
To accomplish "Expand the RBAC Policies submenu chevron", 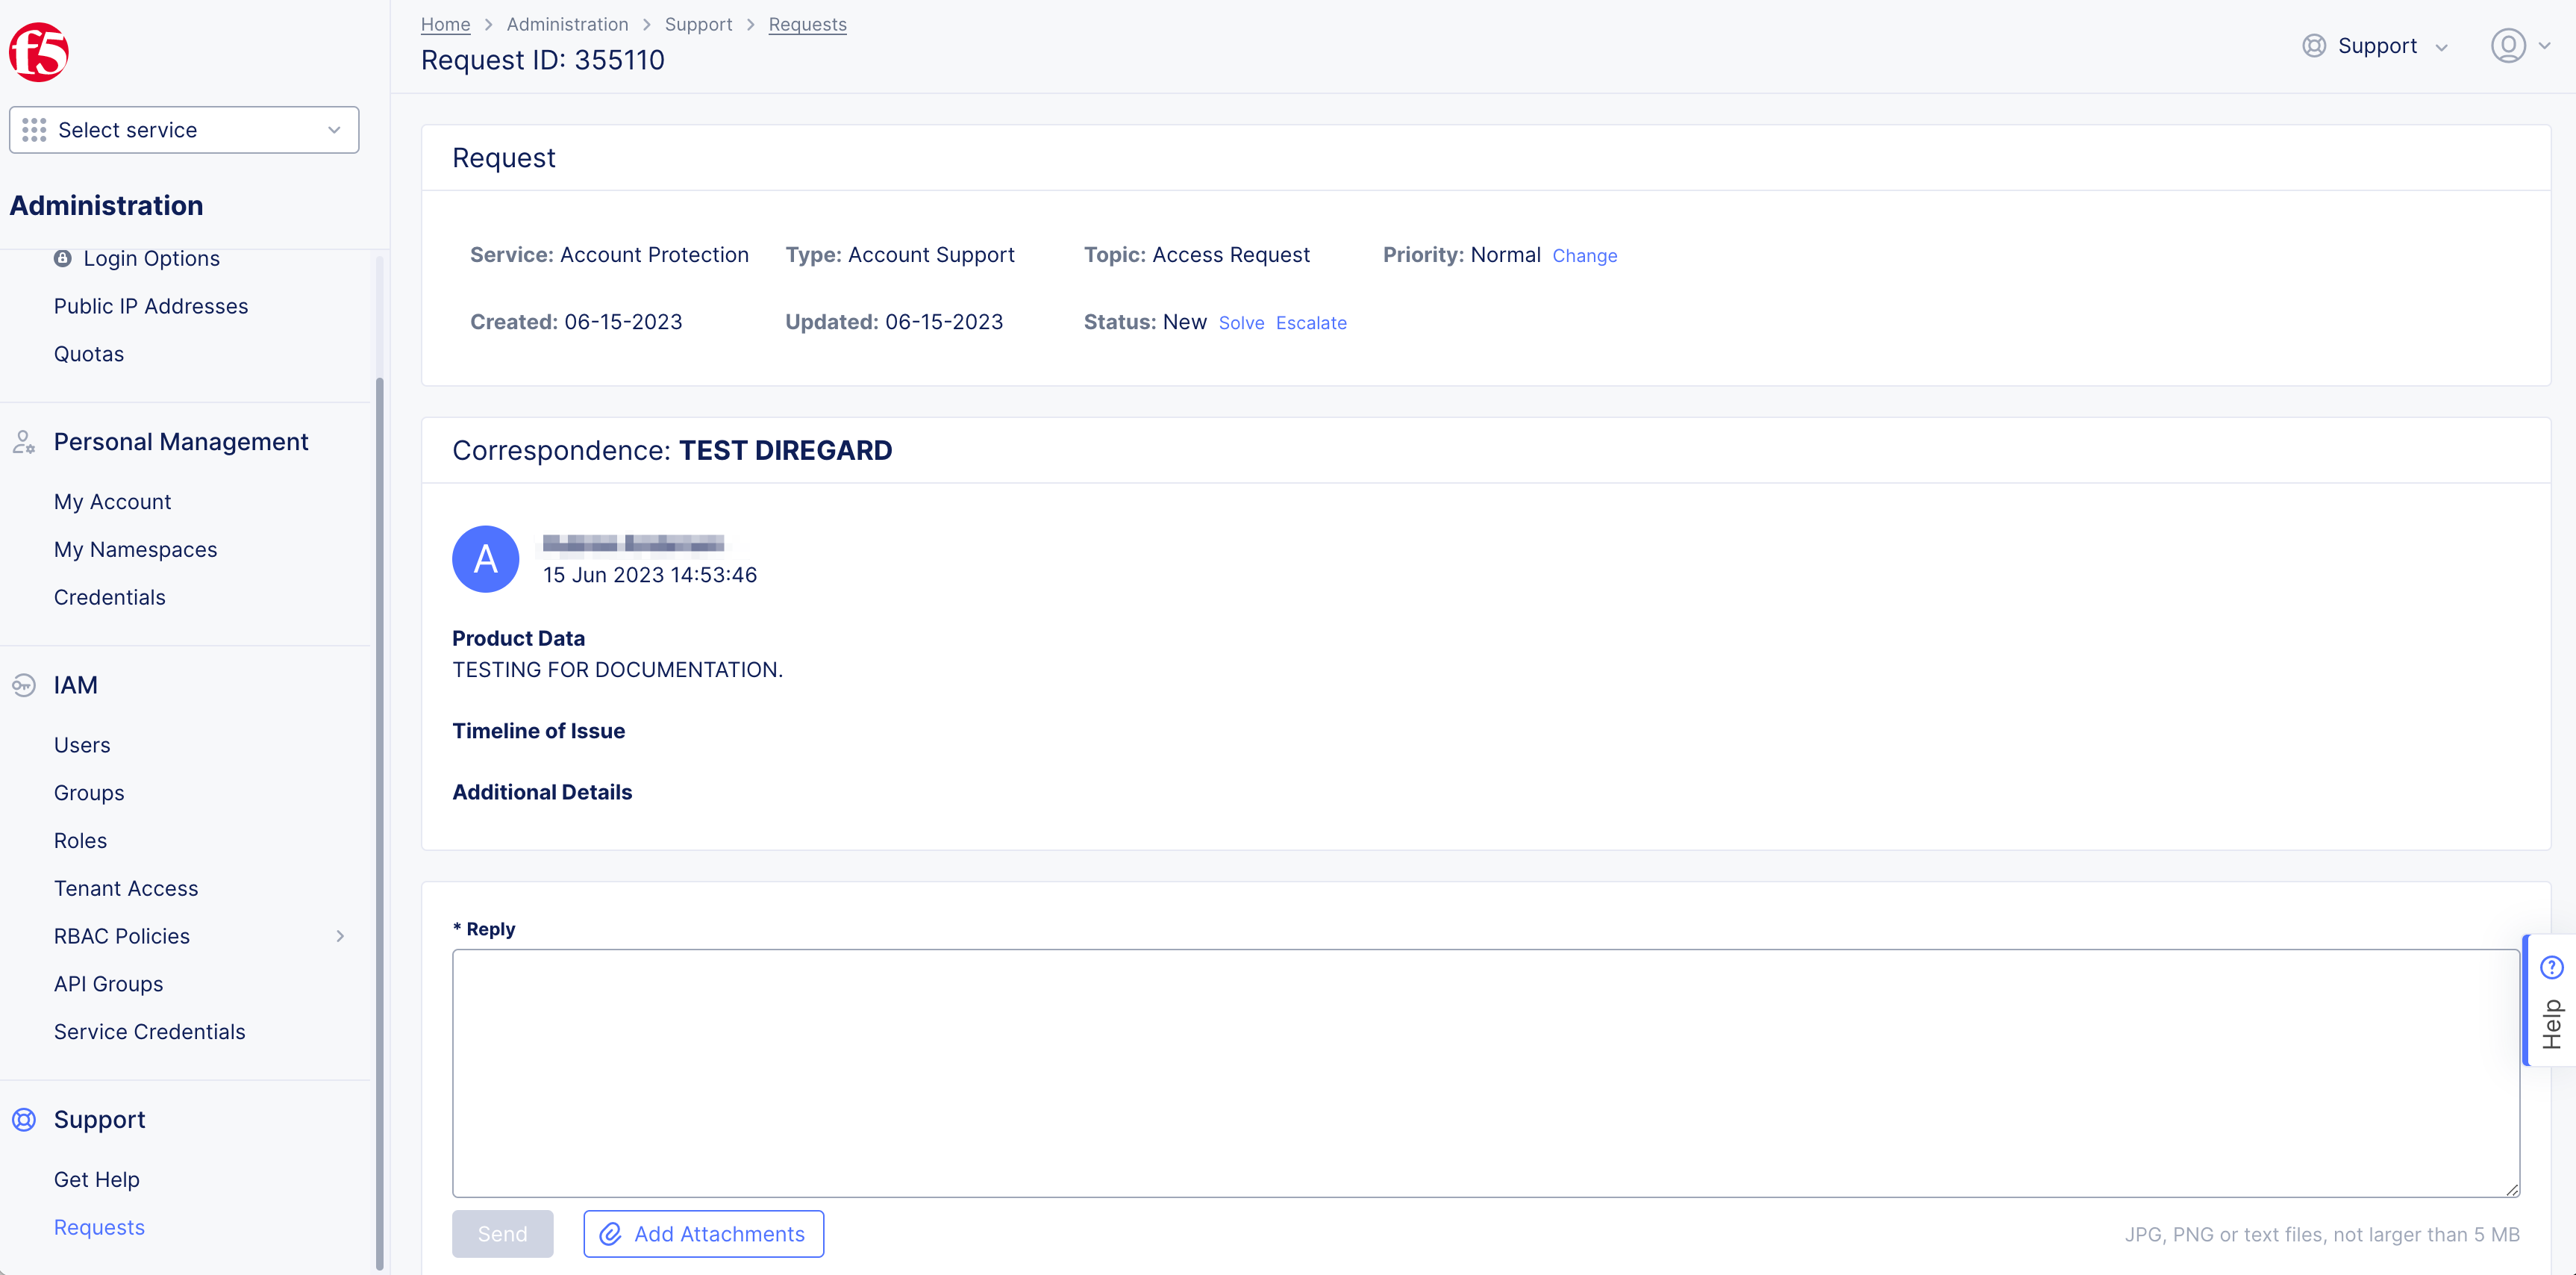I will (x=340, y=936).
